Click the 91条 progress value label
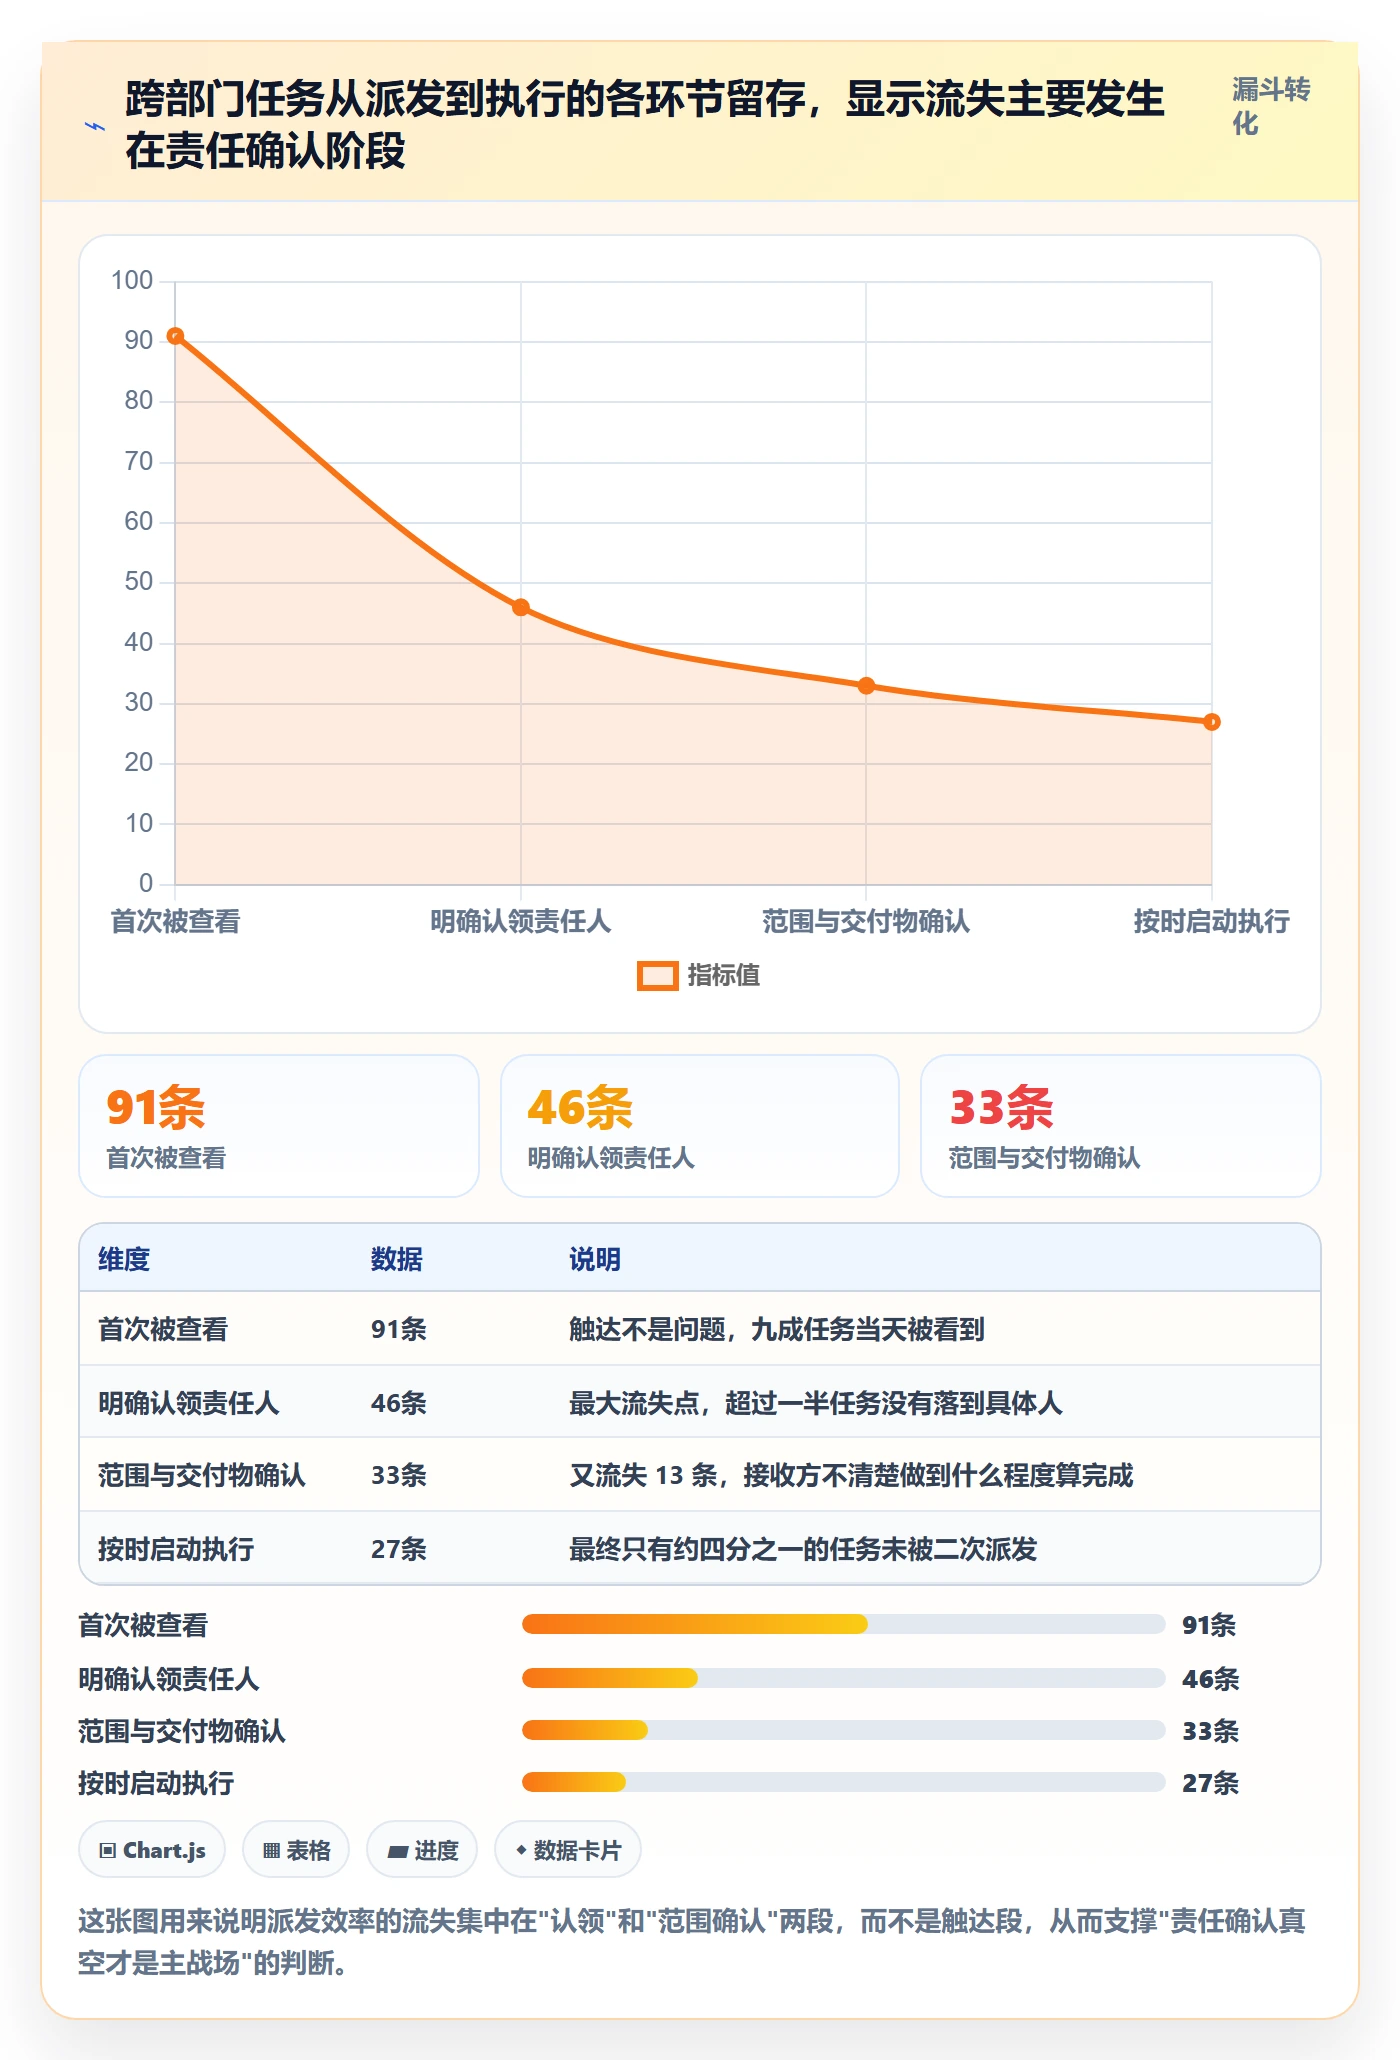The width and height of the screenshot is (1400, 2060). tap(1209, 1625)
